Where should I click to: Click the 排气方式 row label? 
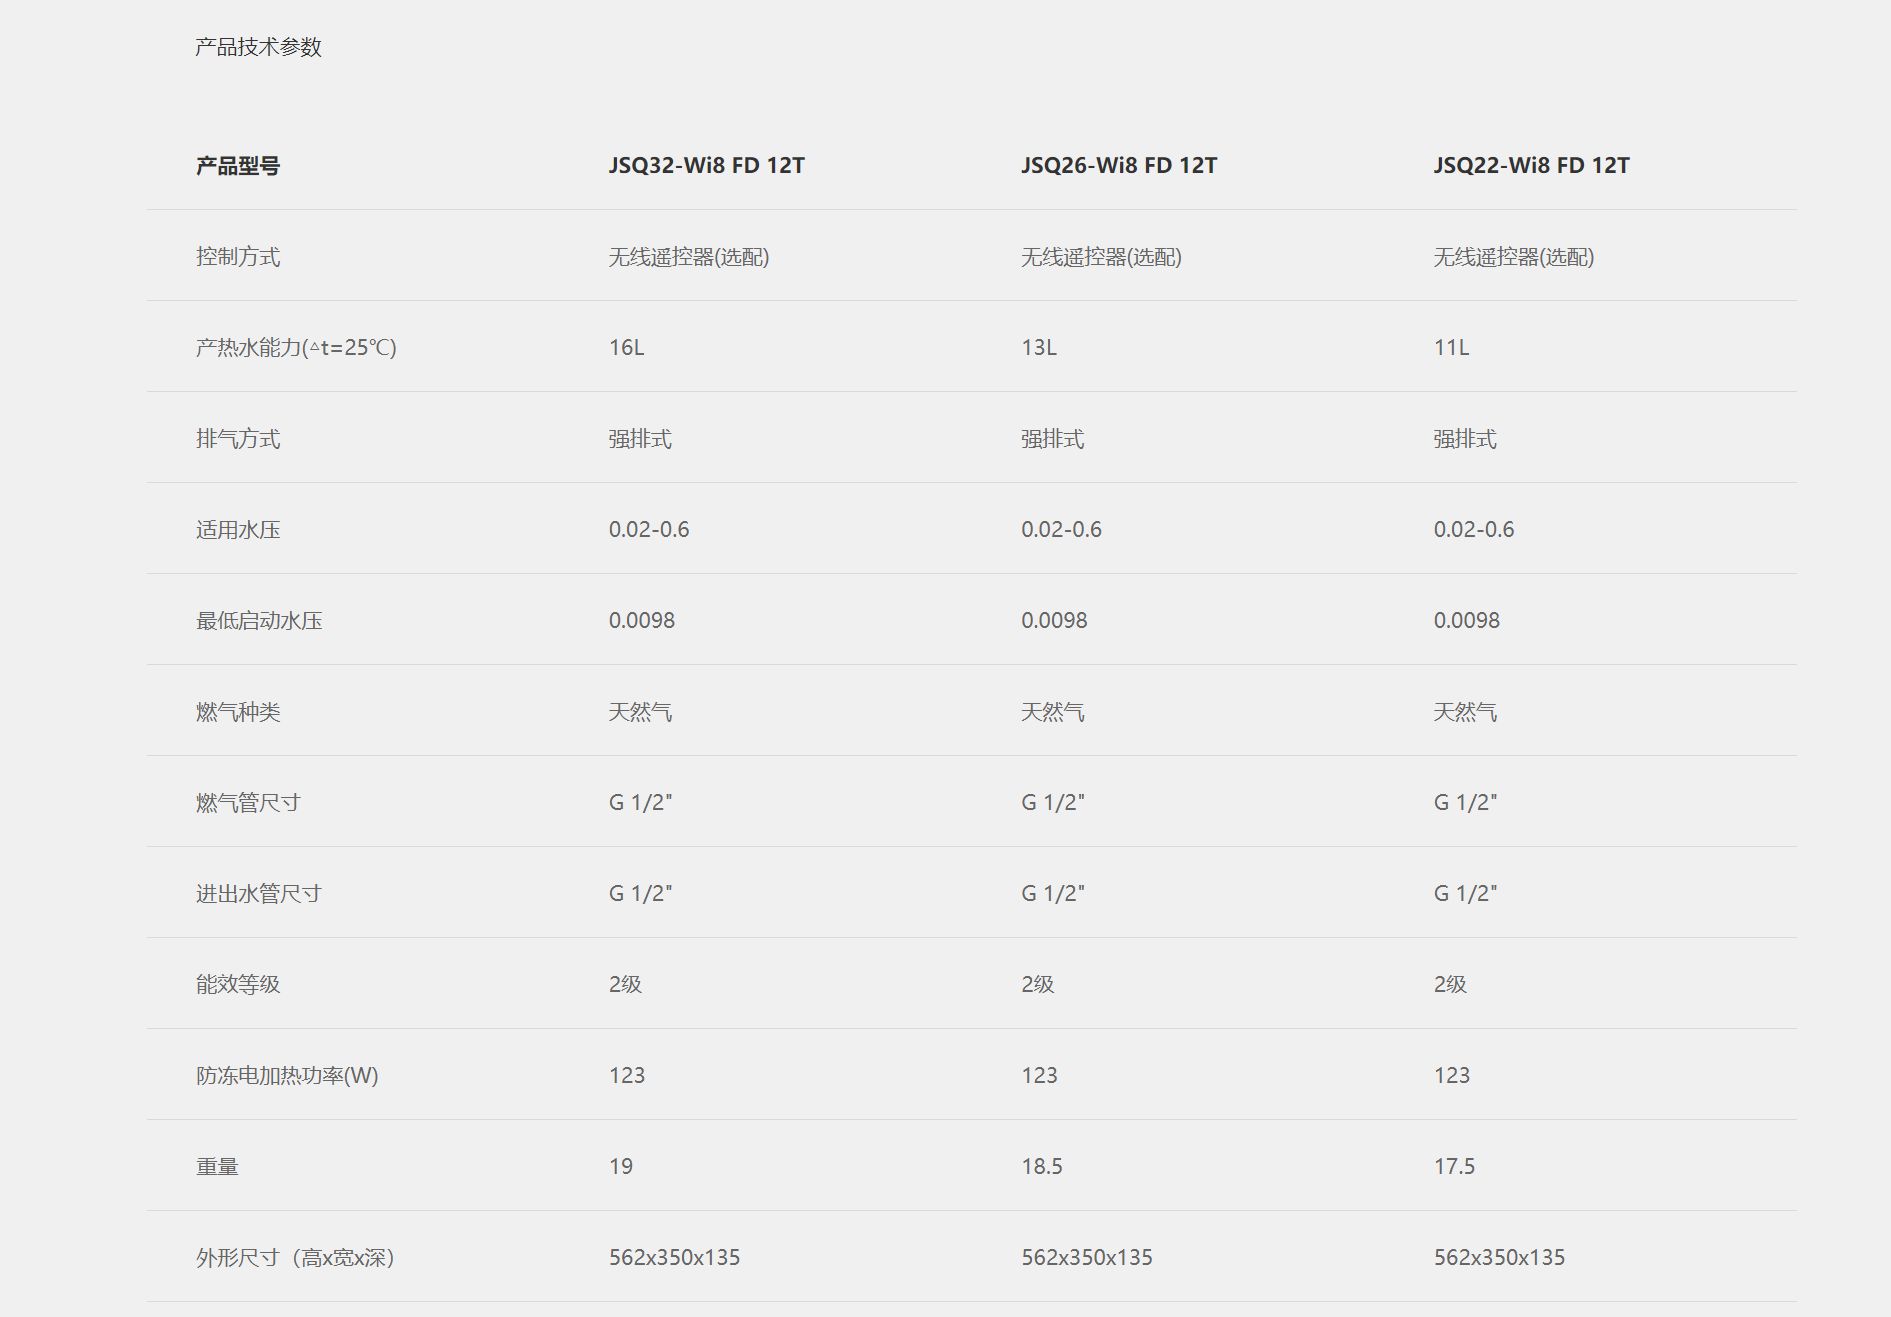pos(238,439)
